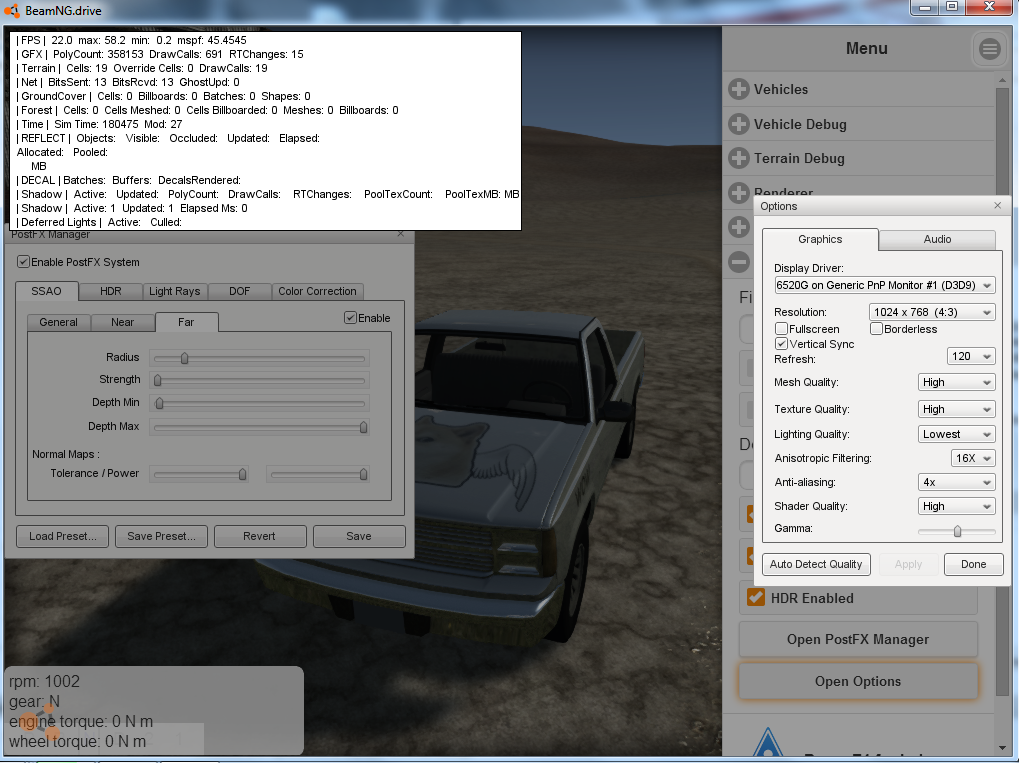Click the Radius slider handle
Screen dimensions: 1019x763
tap(185, 358)
